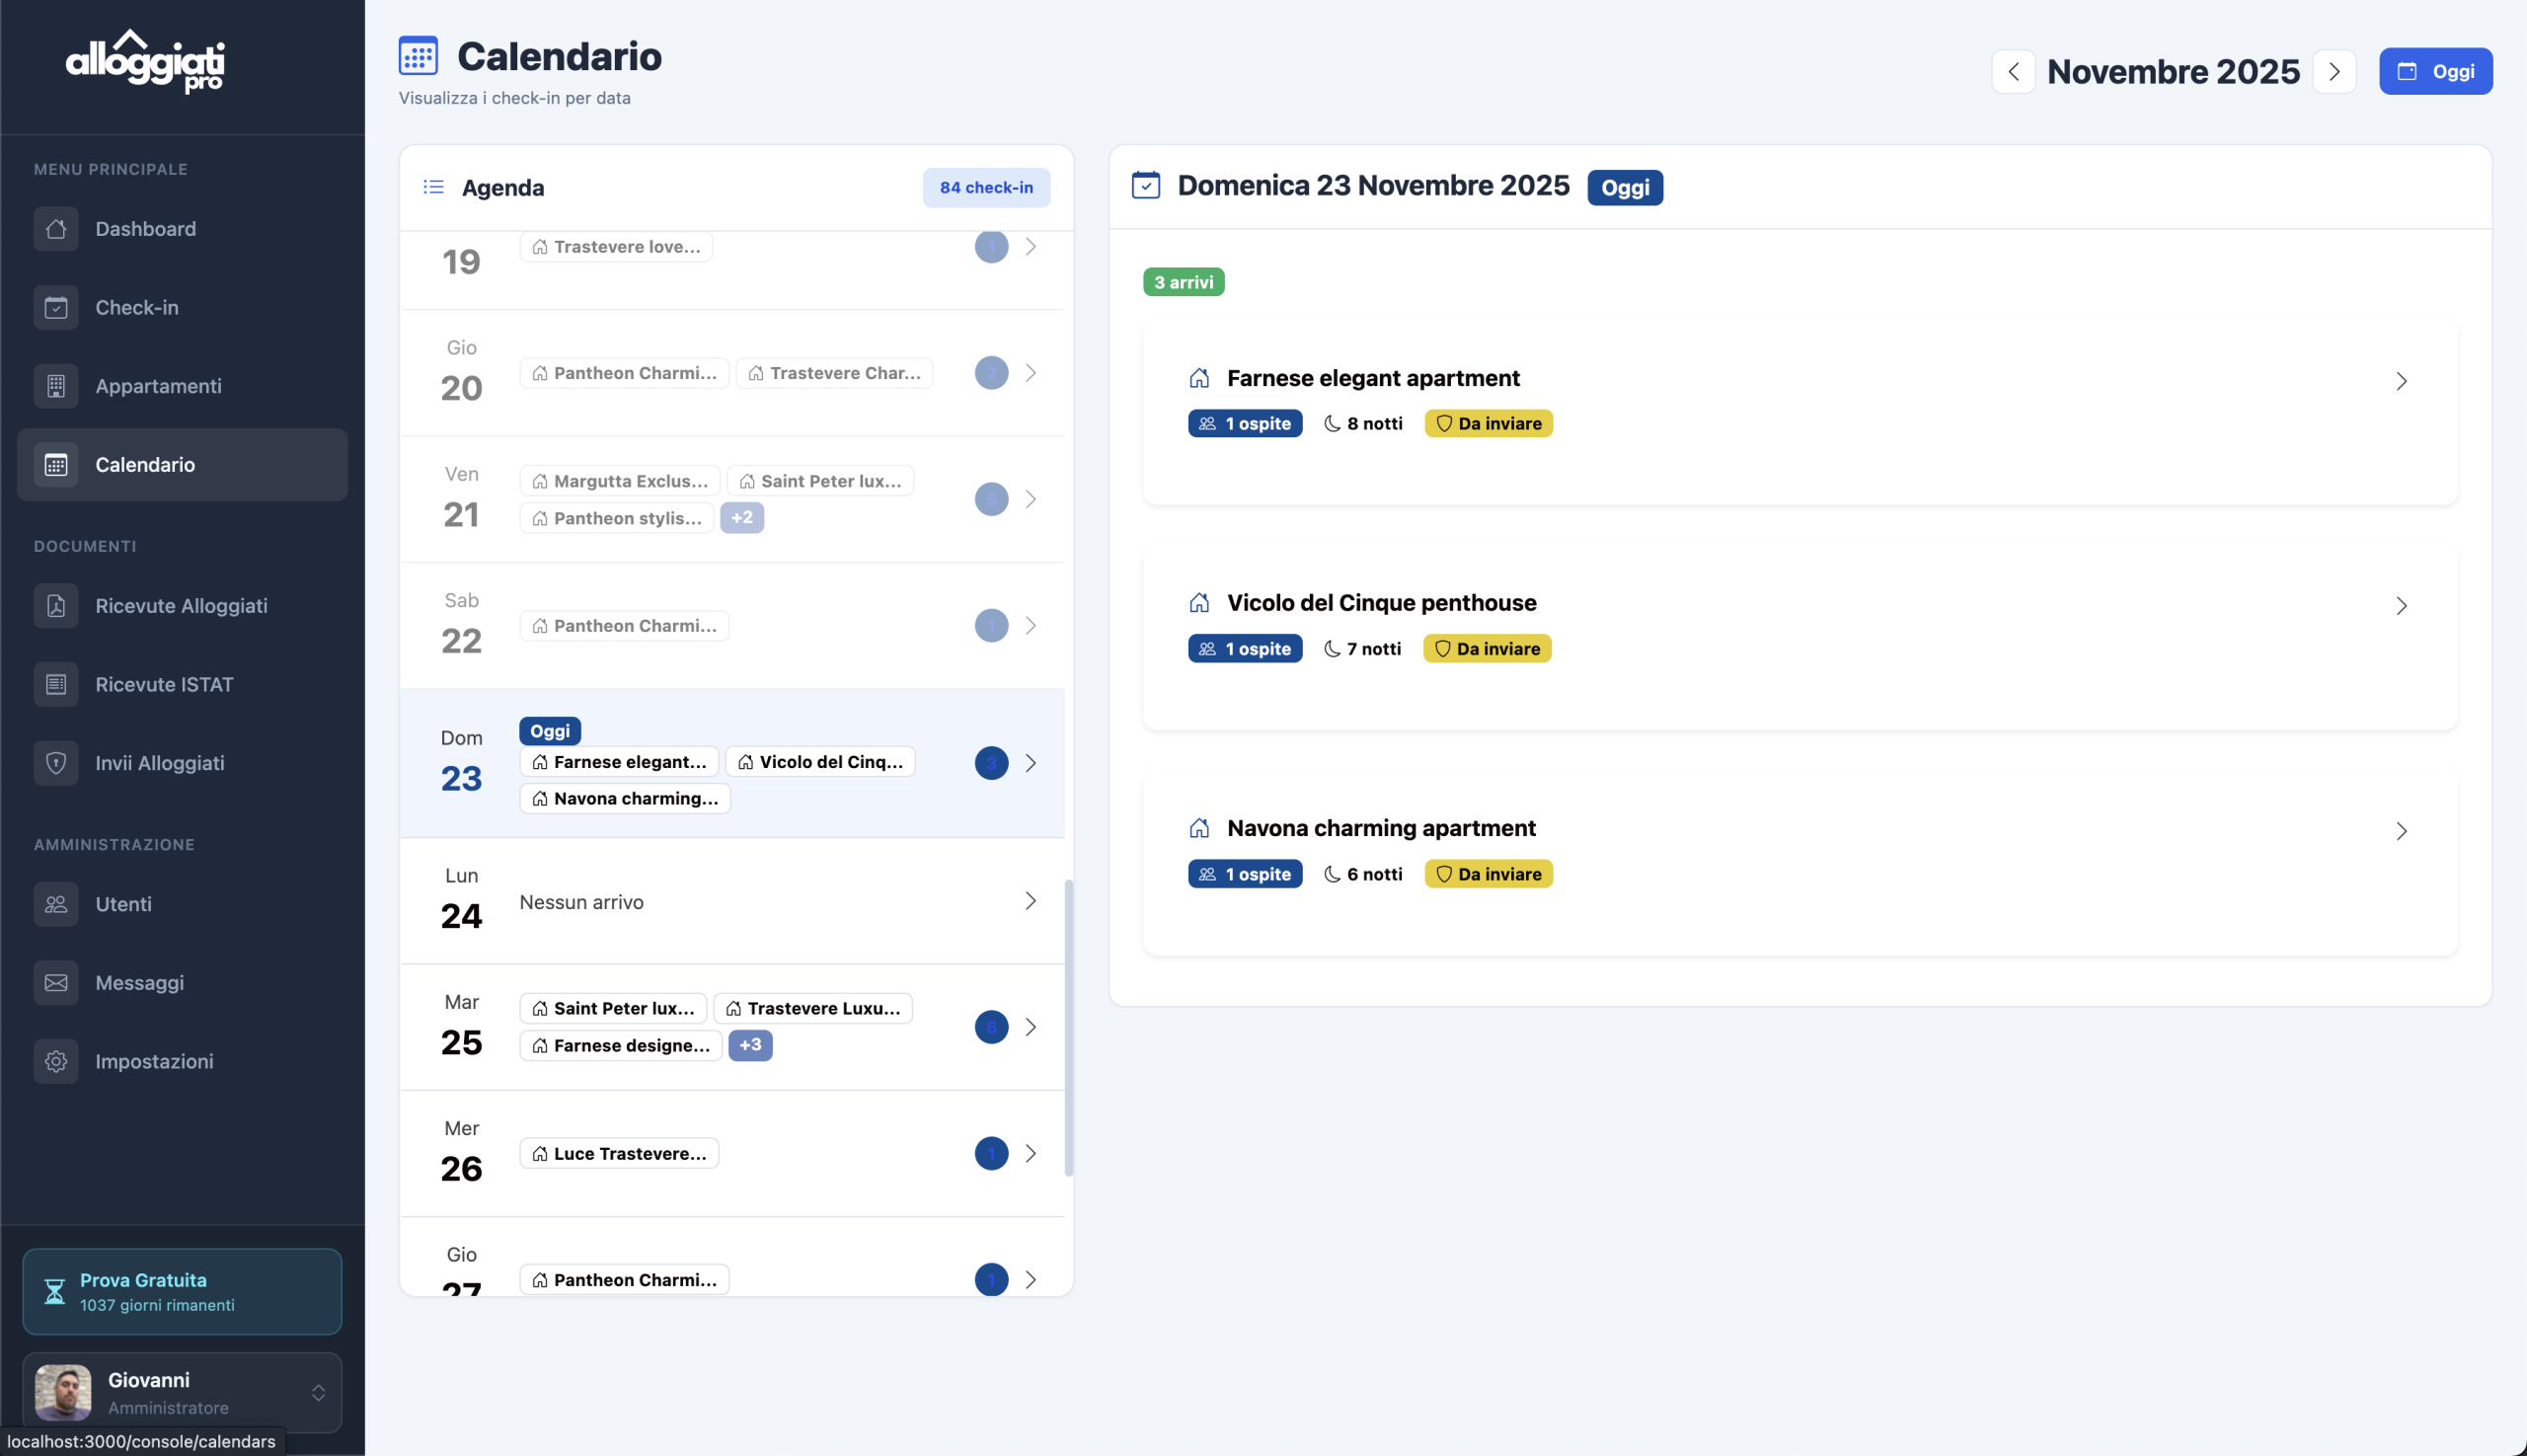The height and width of the screenshot is (1456, 2527).
Task: Click the agenda list scrollbar
Action: pyautogui.click(x=1068, y=1027)
